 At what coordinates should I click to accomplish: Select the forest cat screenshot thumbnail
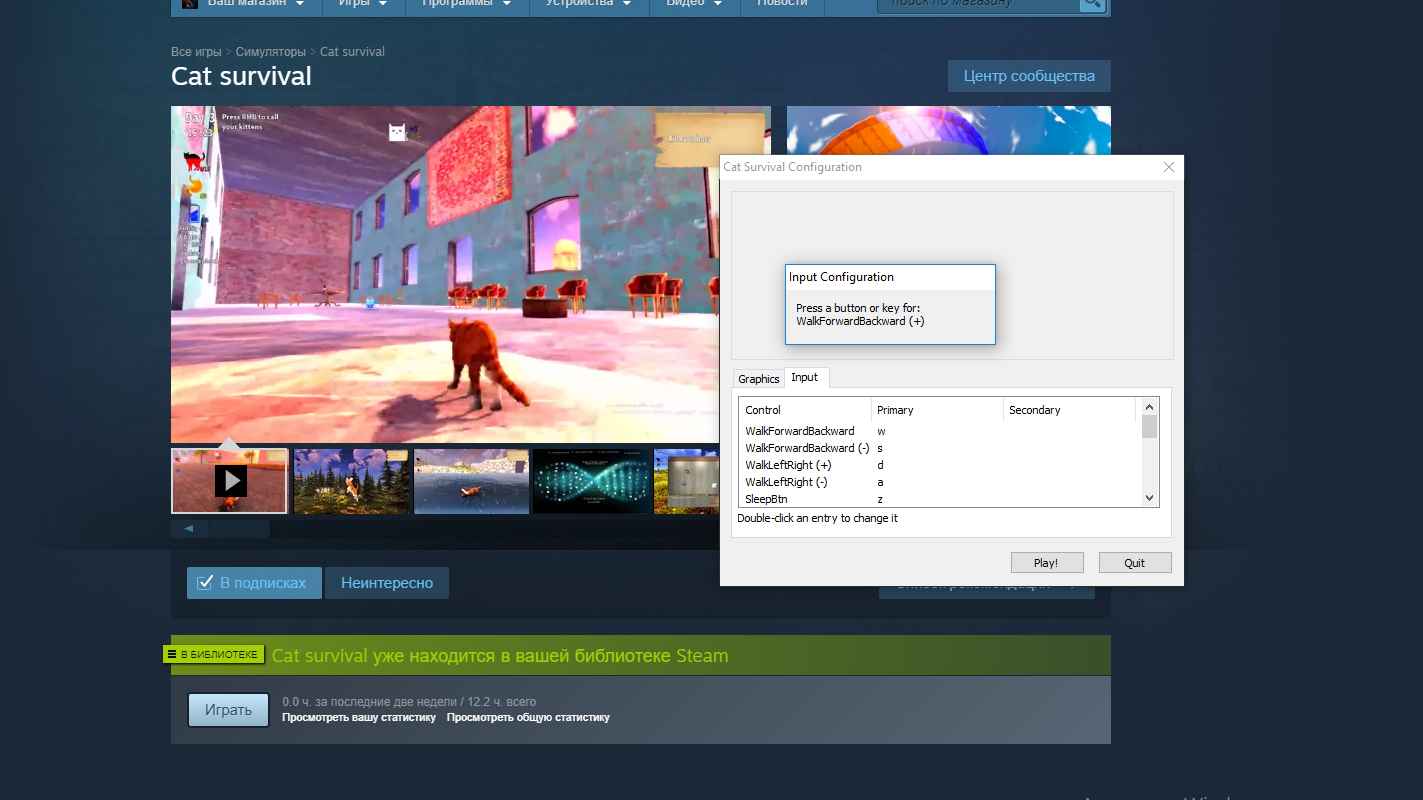coord(351,481)
